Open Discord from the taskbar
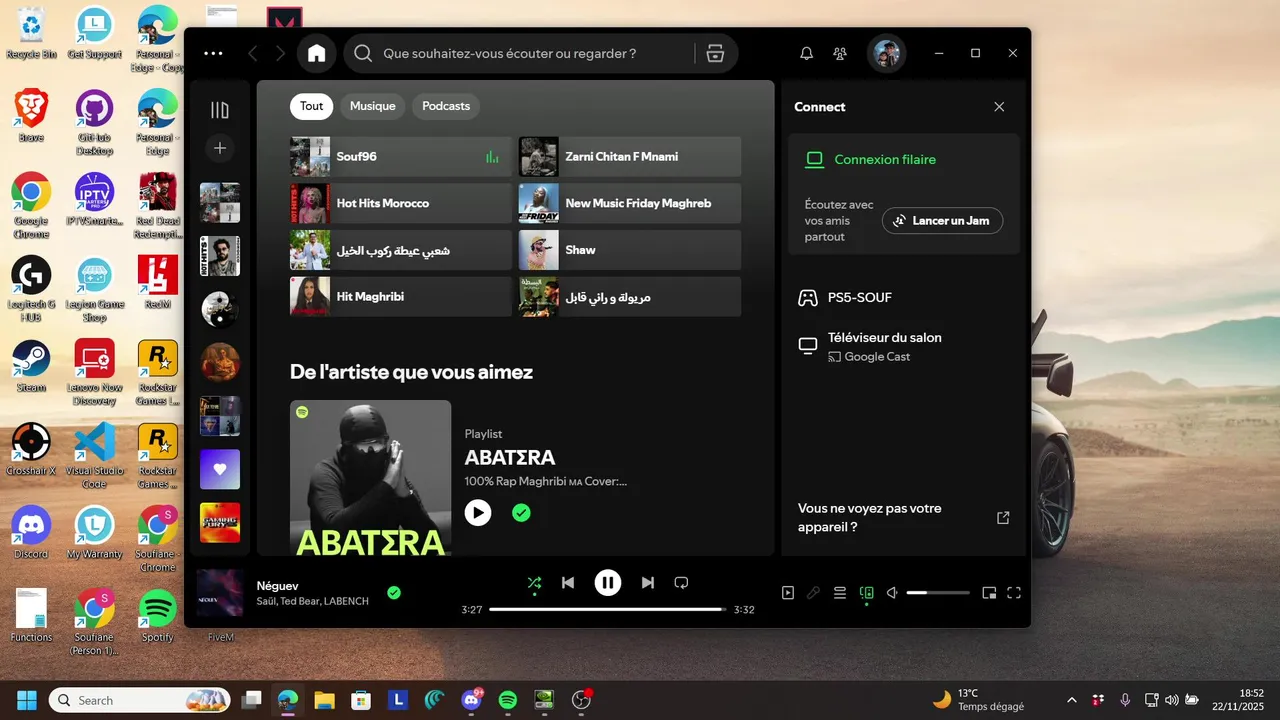This screenshot has width=1280, height=720. (x=471, y=700)
